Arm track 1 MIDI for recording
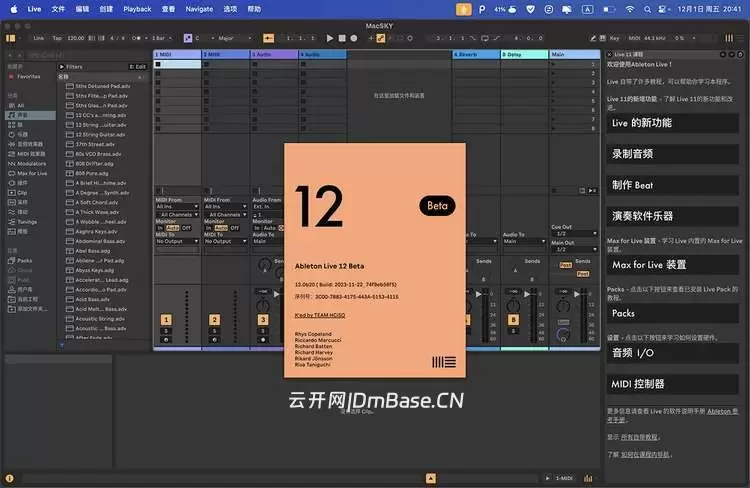This screenshot has width=750, height=488. point(166,340)
